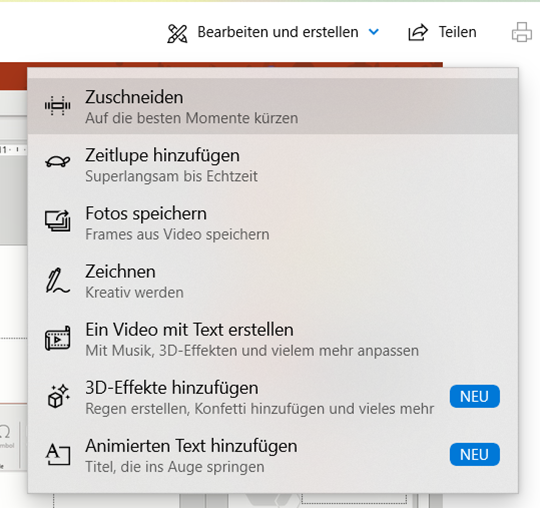Image resolution: width=540 pixels, height=508 pixels.
Task: Click the 3D effects cube icon
Action: (58, 396)
